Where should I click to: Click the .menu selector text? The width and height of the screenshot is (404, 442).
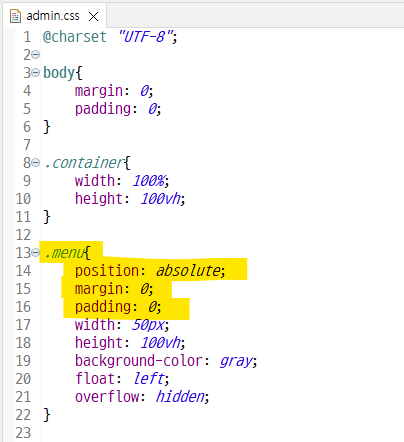(65, 253)
